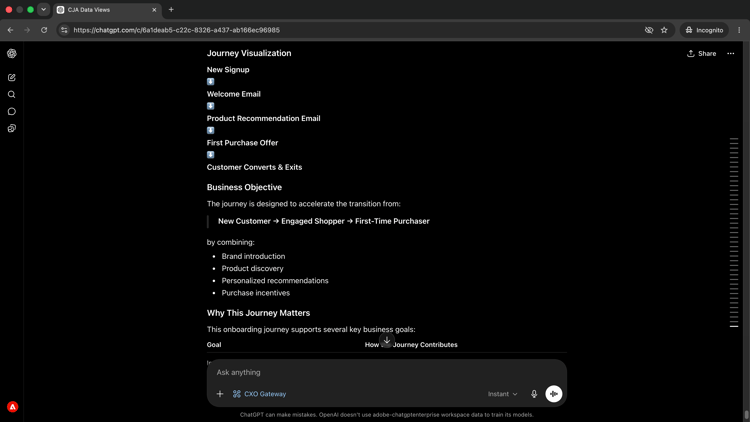Open the conversation options ellipsis menu
This screenshot has width=750, height=422.
730,54
